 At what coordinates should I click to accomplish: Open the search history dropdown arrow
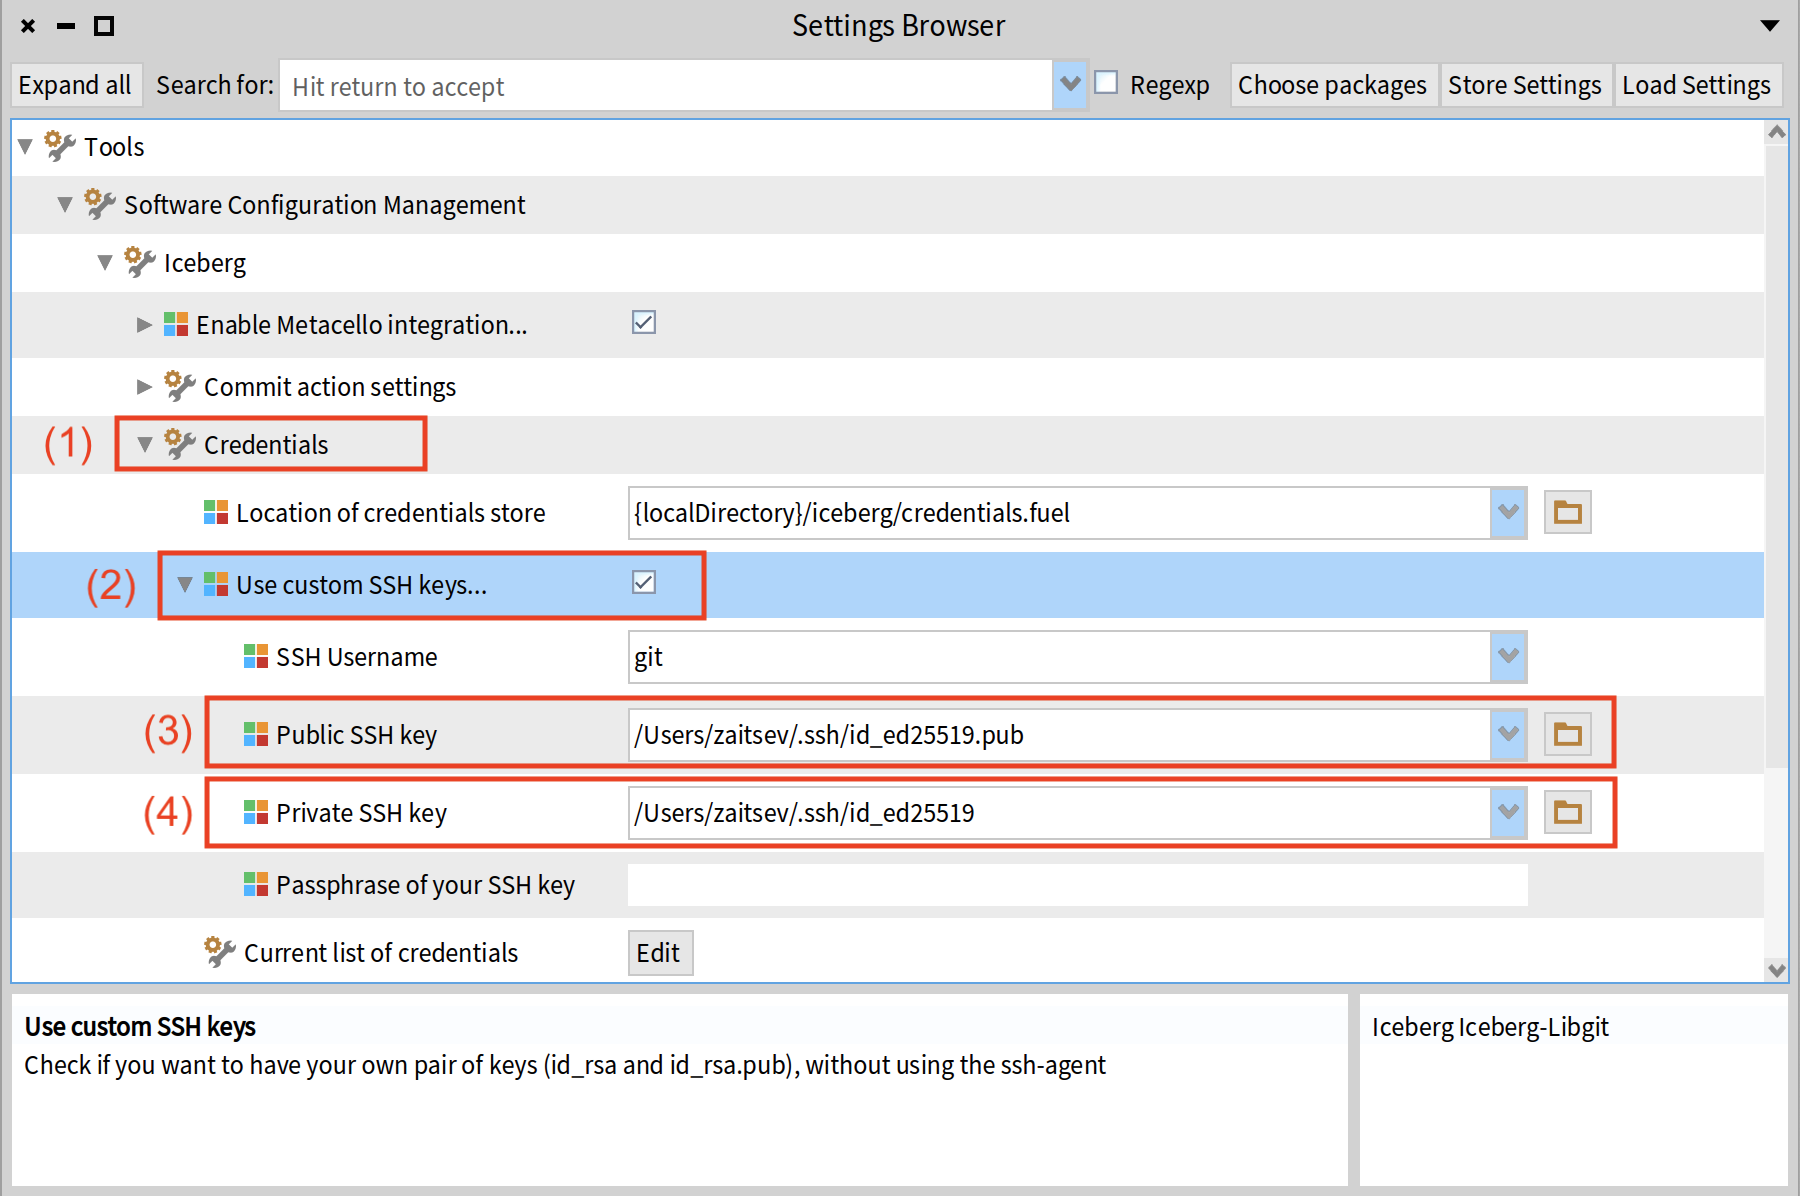click(x=1070, y=85)
